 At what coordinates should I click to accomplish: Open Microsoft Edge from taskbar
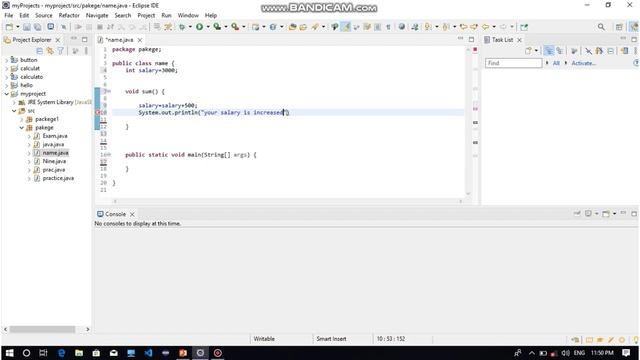[61, 353]
